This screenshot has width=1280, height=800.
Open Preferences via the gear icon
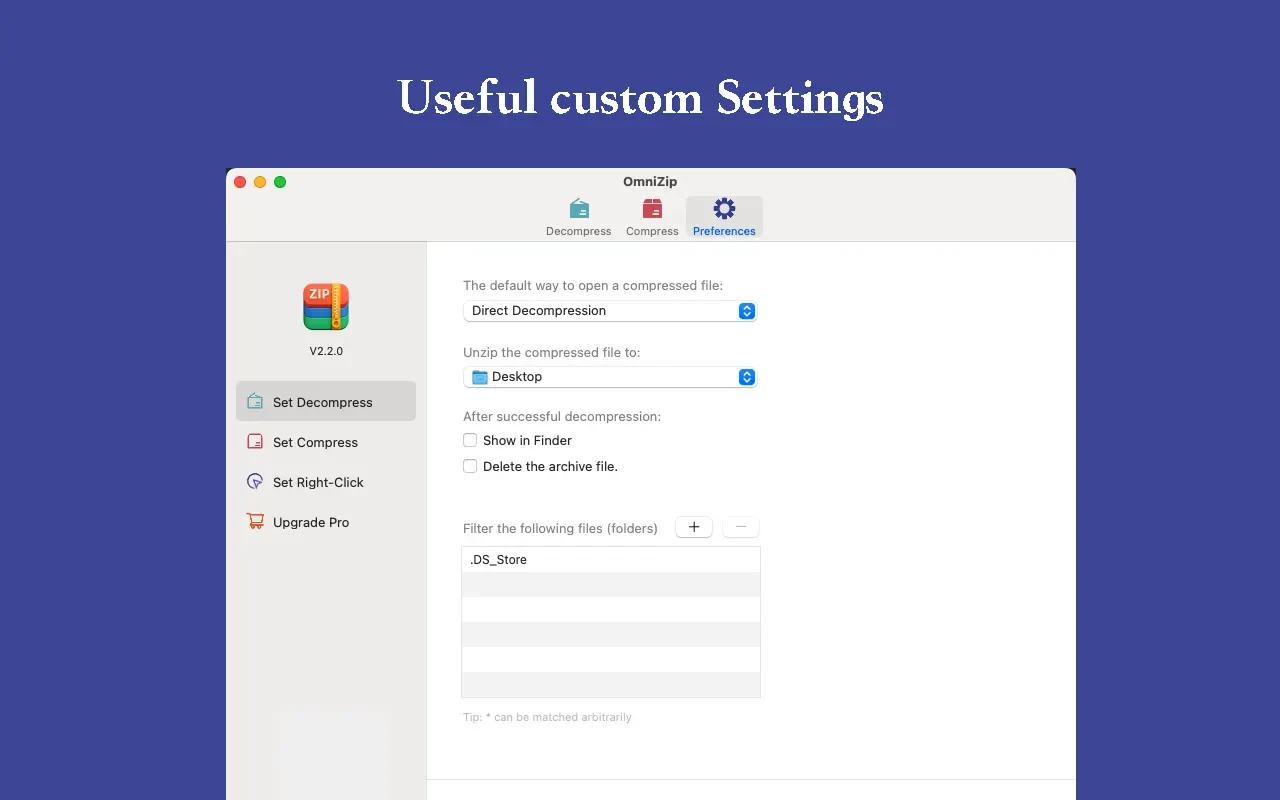pos(723,208)
